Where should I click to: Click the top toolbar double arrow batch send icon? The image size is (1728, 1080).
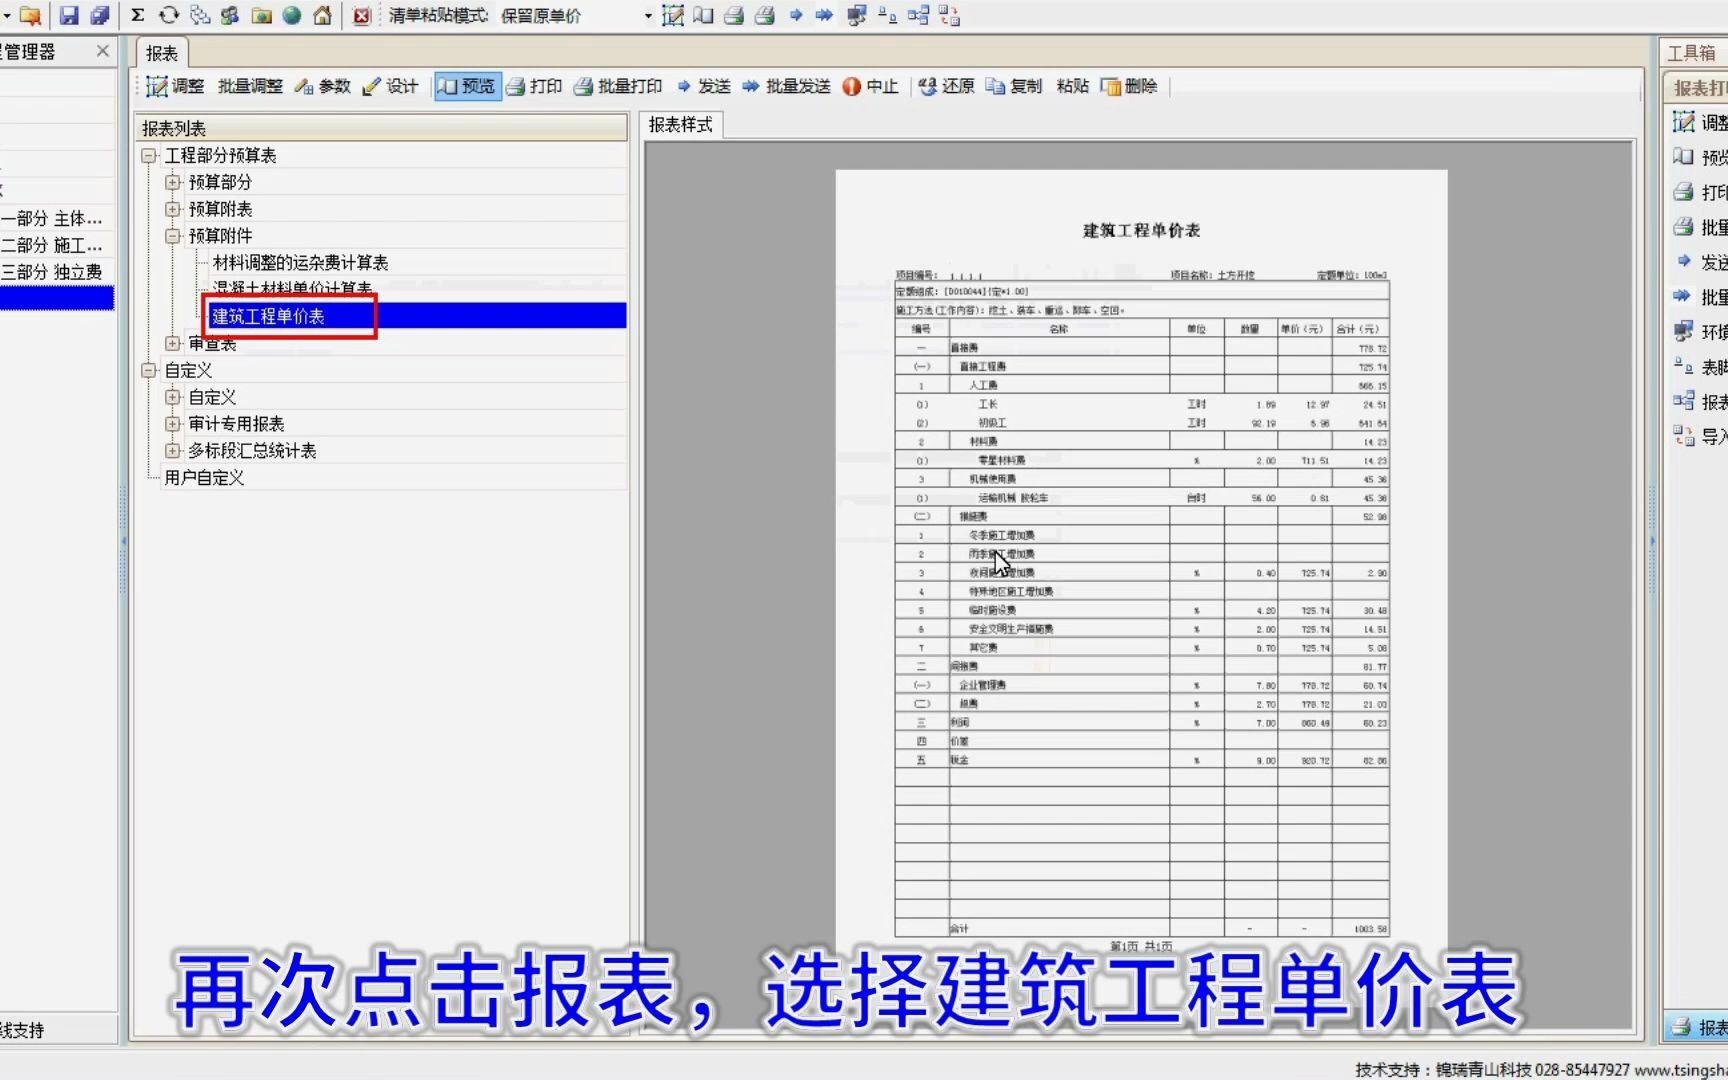coord(824,15)
